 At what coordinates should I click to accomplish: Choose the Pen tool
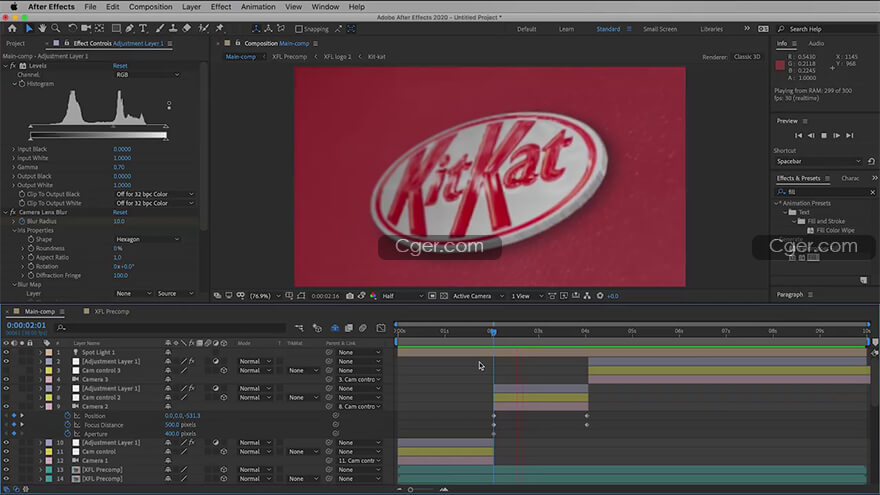point(131,29)
